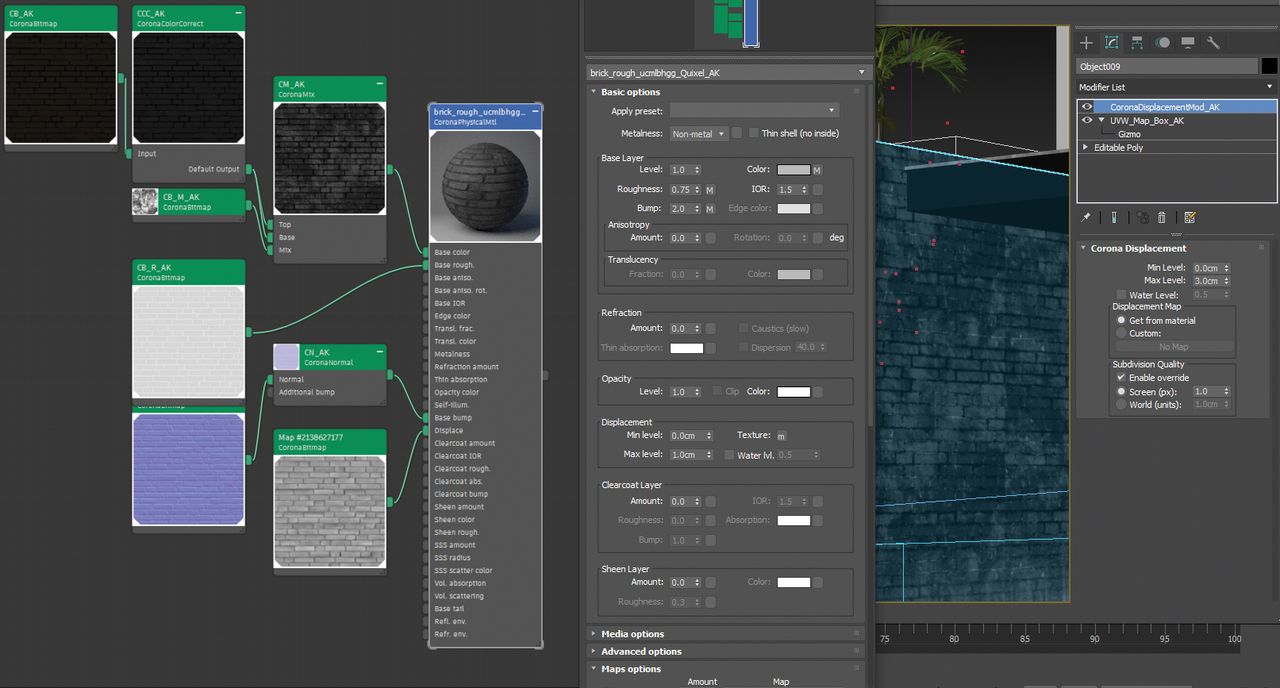
Task: Toggle the Enable override checkbox
Action: pyautogui.click(x=1121, y=378)
